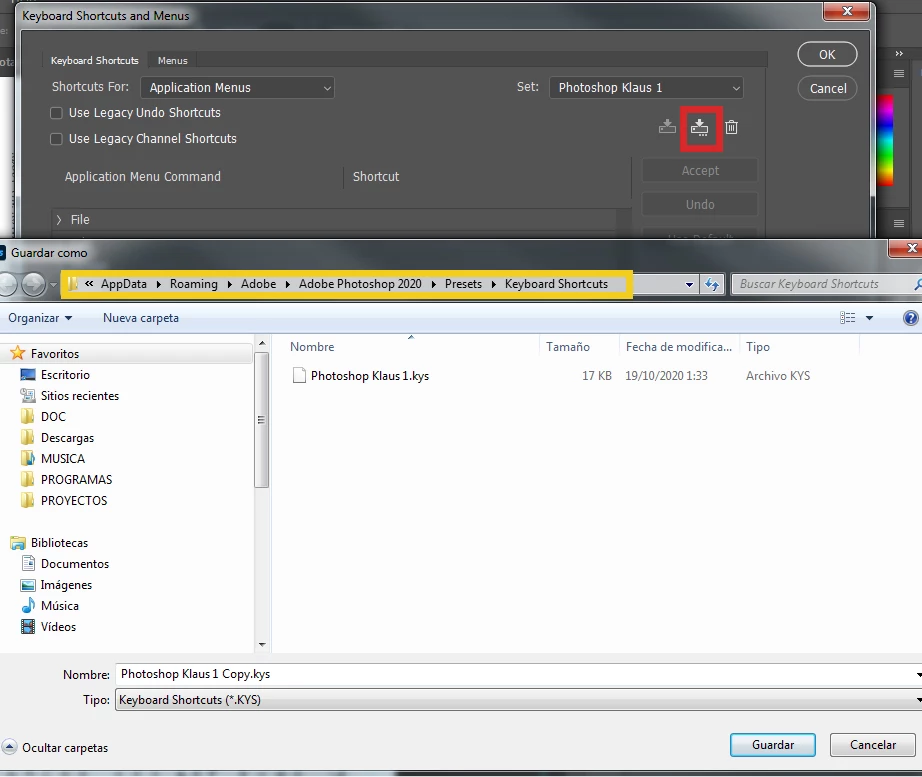Click Ocultar carpetas toggle
922x777 pixels.
pos(55,748)
